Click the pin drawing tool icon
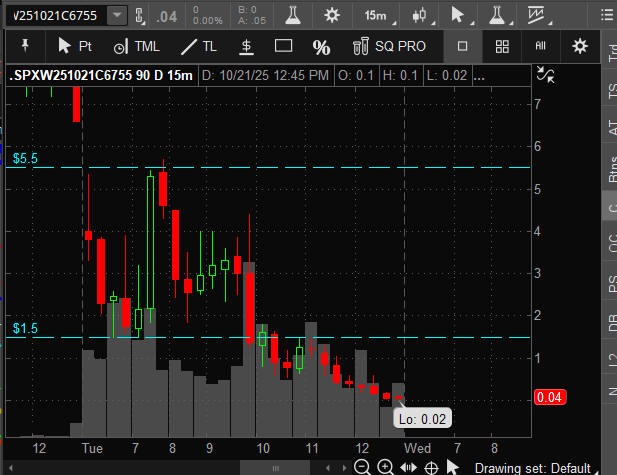The width and height of the screenshot is (617, 475). click(25, 46)
